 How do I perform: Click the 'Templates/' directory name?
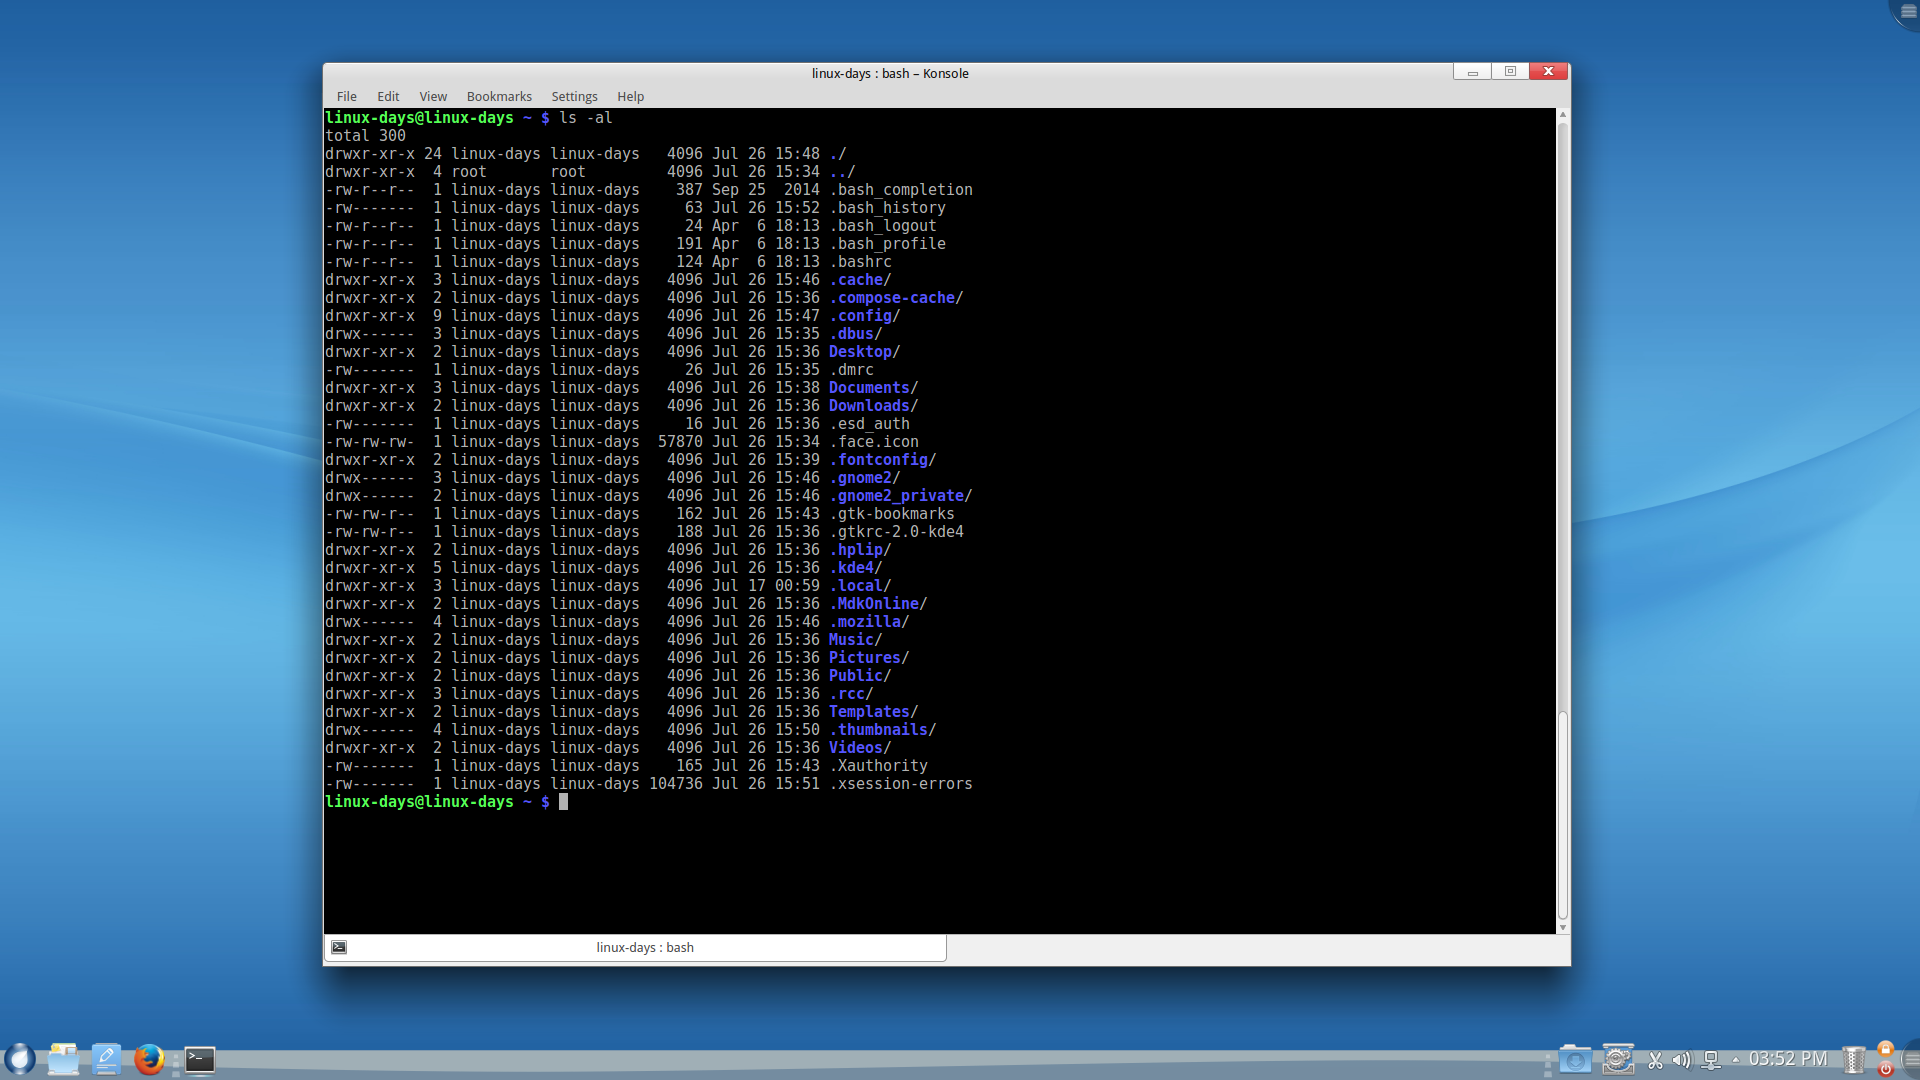click(x=874, y=712)
